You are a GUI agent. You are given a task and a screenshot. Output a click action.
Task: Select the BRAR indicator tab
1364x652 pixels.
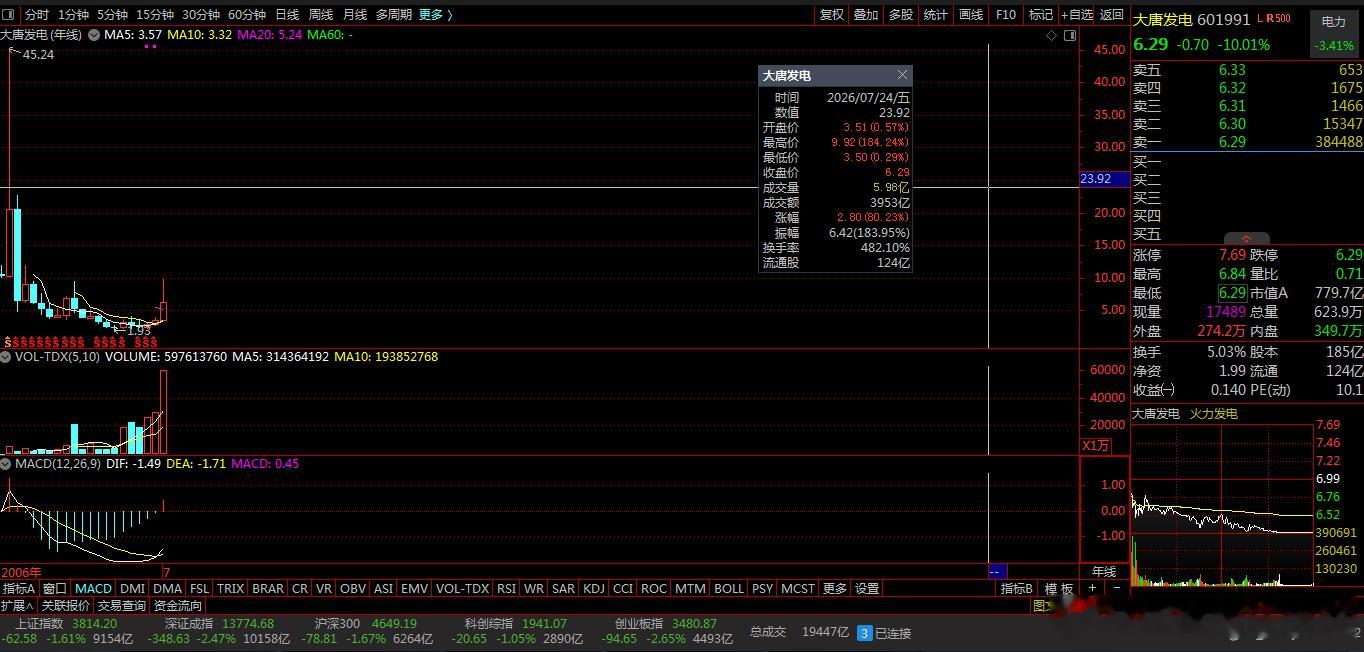pyautogui.click(x=268, y=589)
